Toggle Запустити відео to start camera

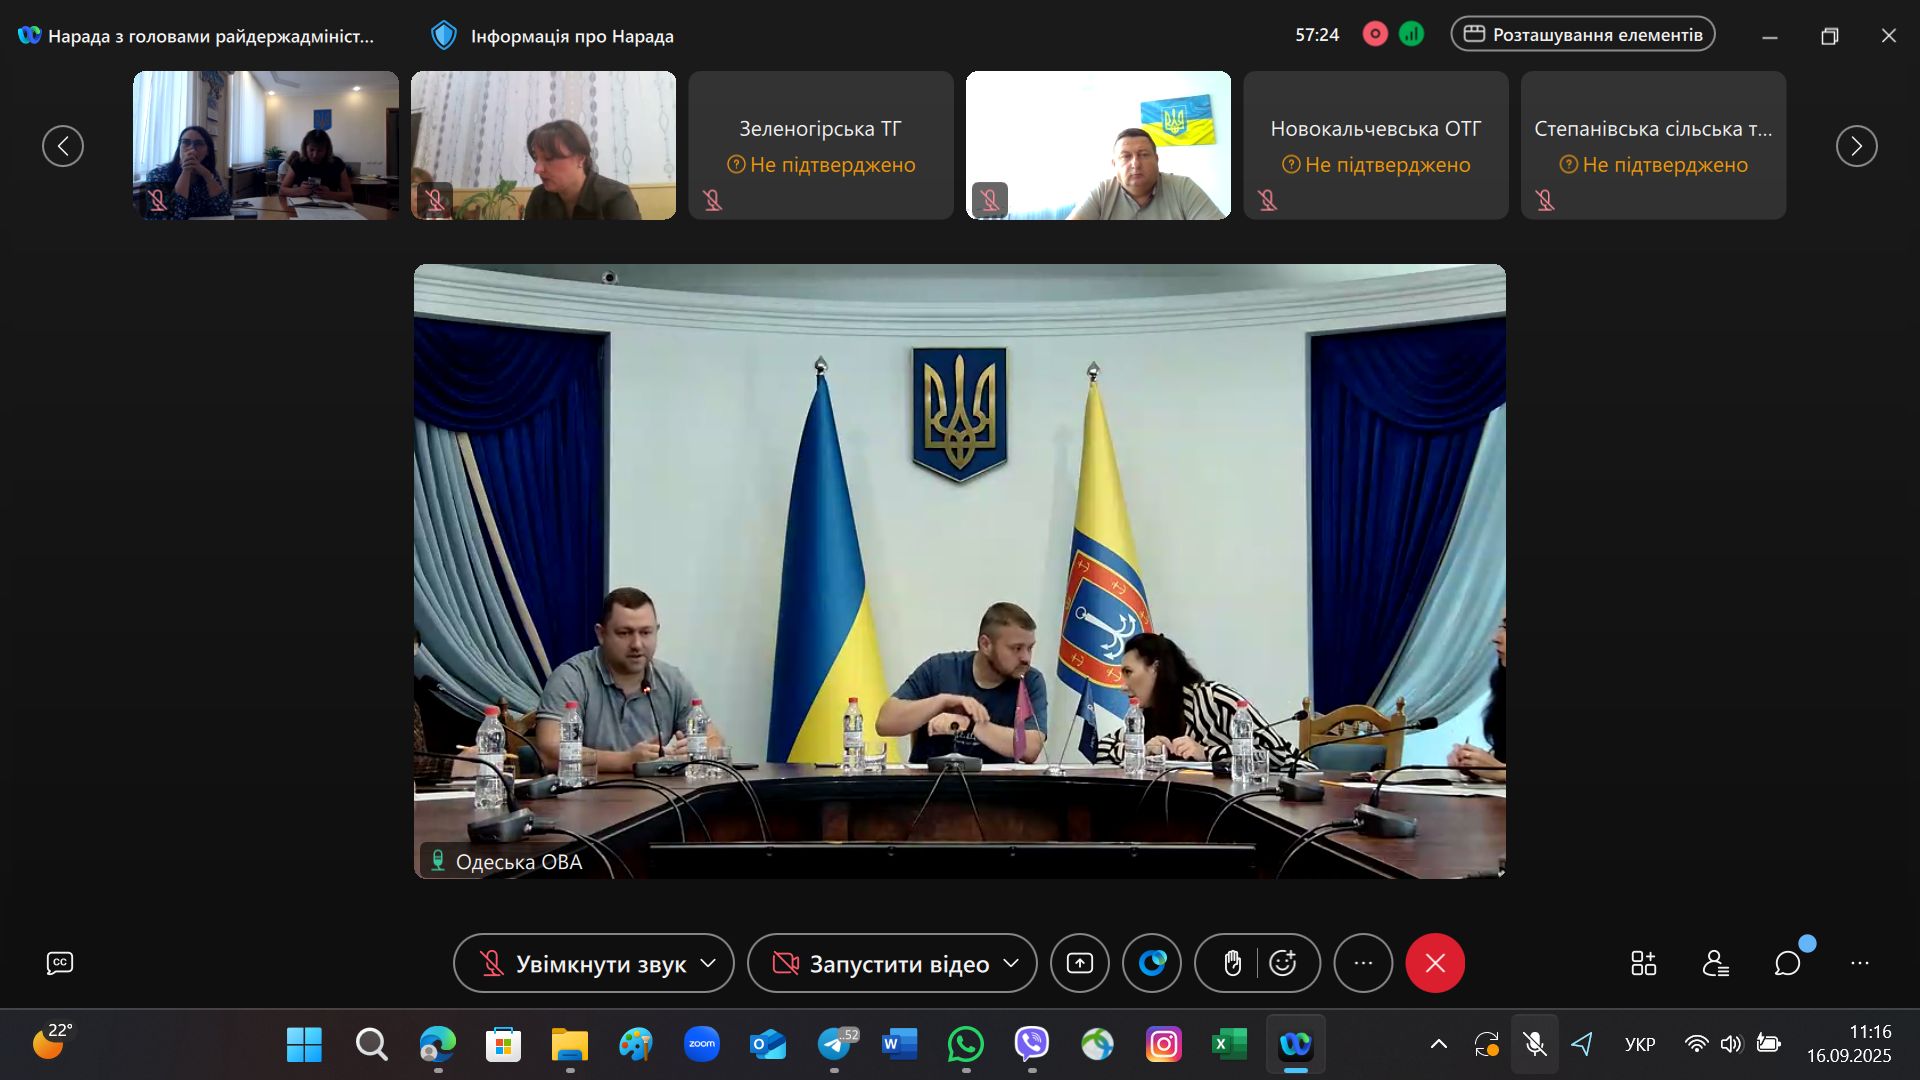[x=880, y=963]
